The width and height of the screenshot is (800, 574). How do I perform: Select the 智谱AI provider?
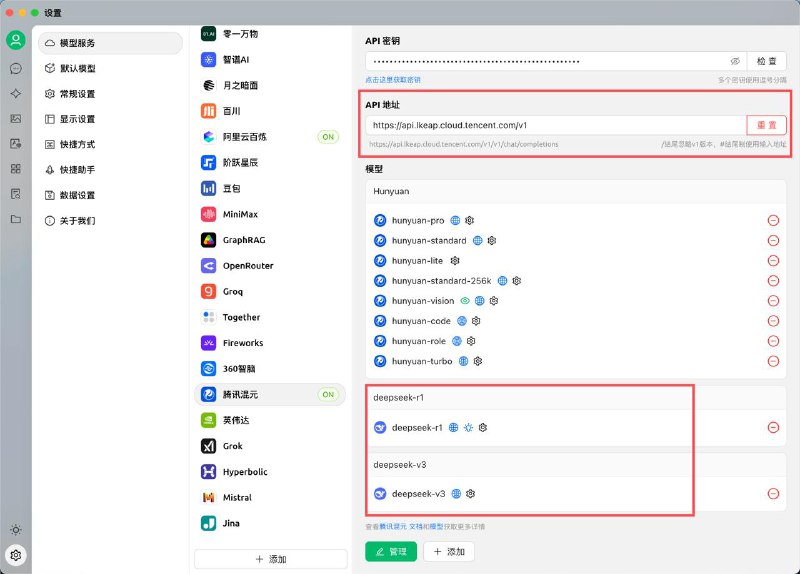270,60
